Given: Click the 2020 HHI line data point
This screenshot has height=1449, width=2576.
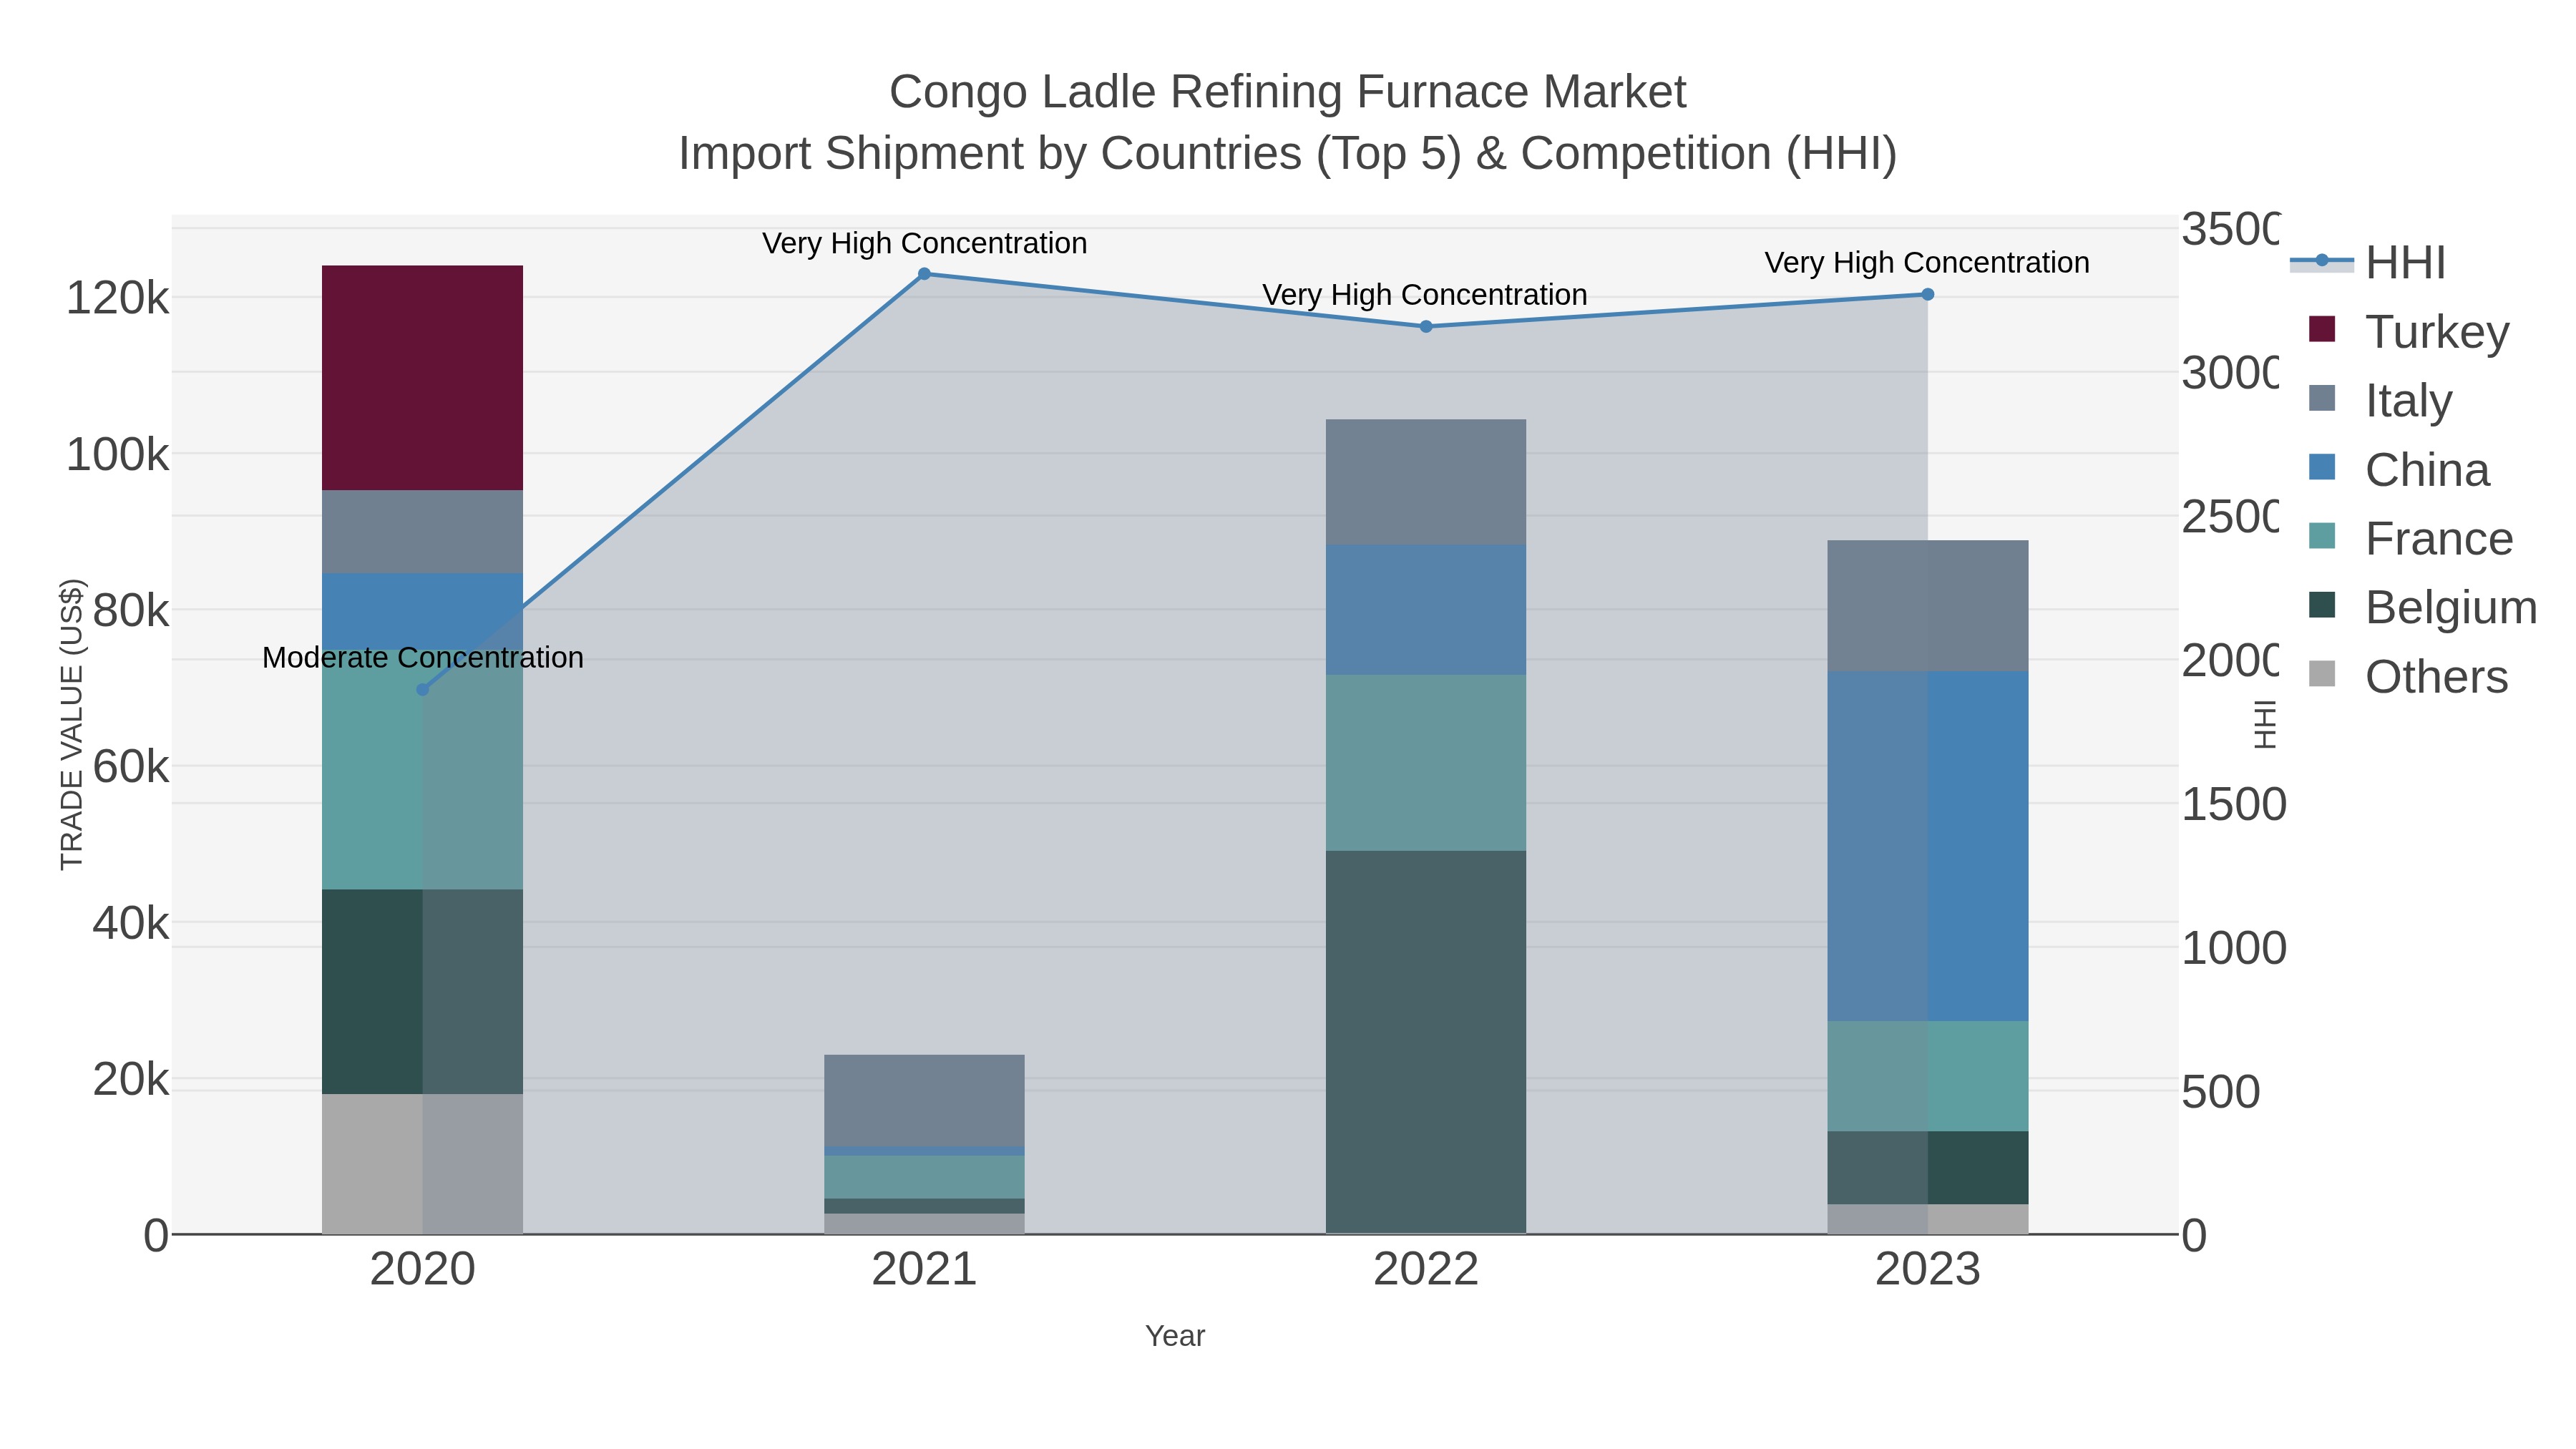Looking at the screenshot, I should coord(422,690).
